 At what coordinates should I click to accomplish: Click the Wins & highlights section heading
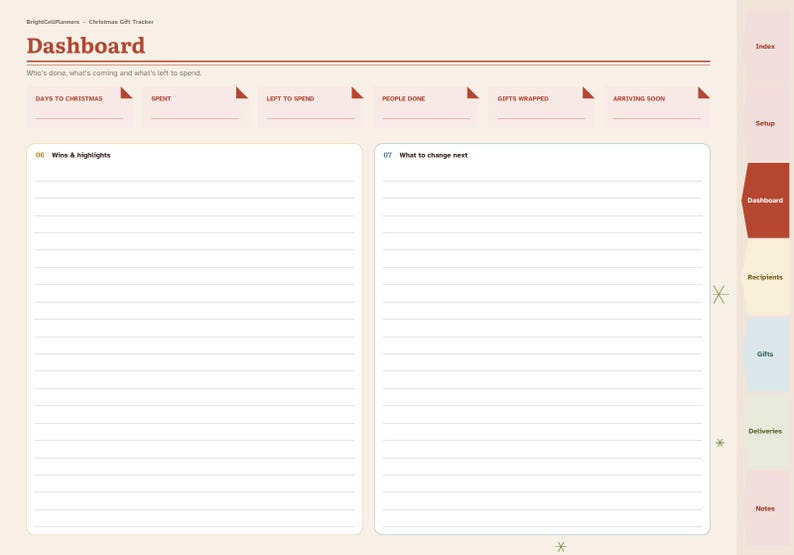[81, 155]
